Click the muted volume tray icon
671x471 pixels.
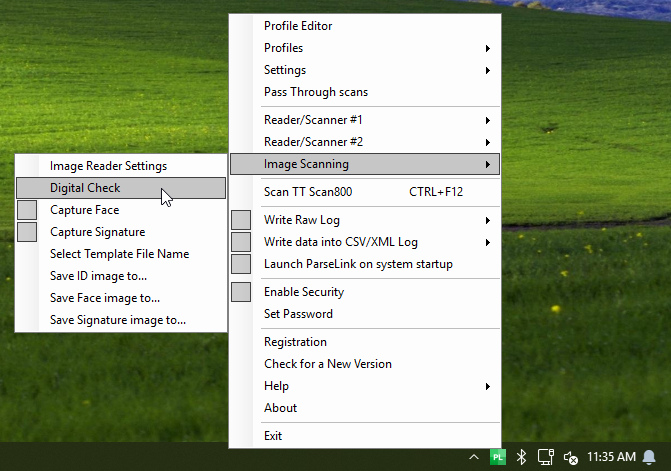(x=570, y=457)
